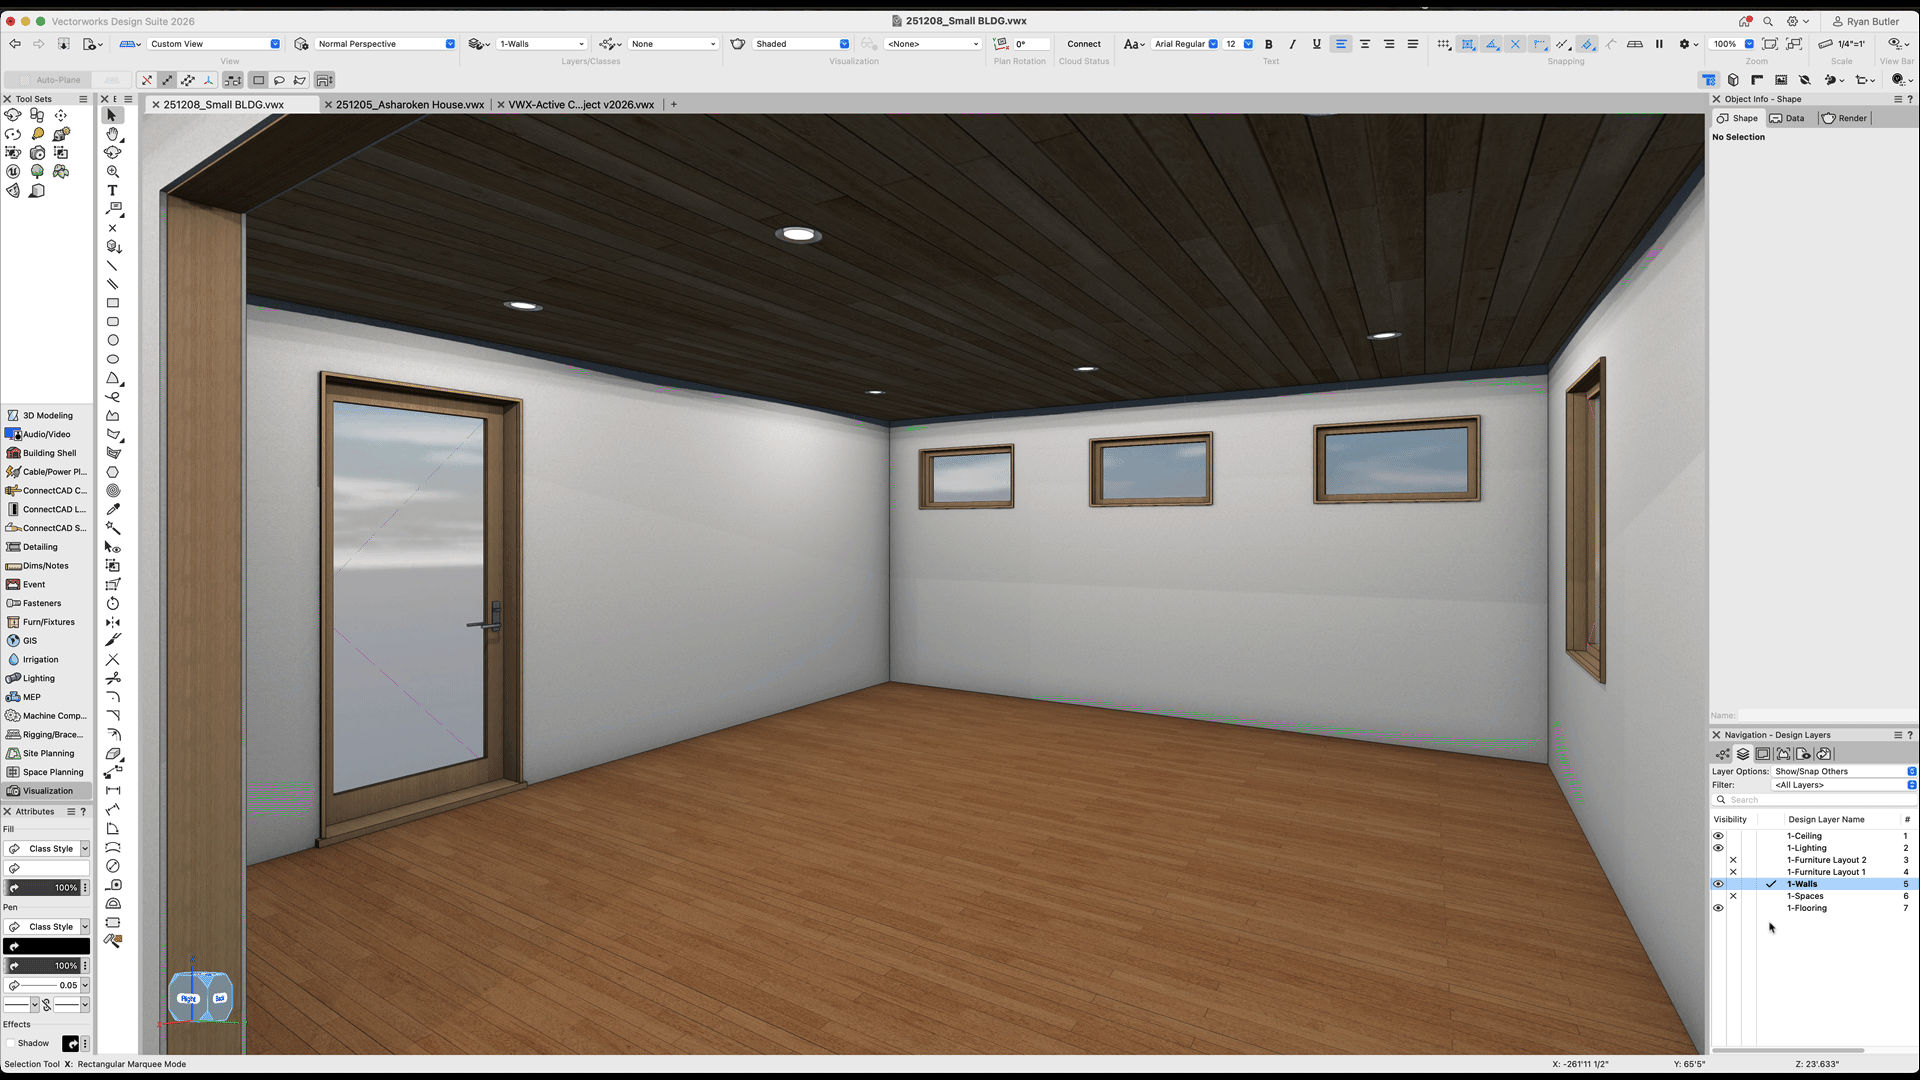Activate the Flyover rotation tool

[111, 152]
